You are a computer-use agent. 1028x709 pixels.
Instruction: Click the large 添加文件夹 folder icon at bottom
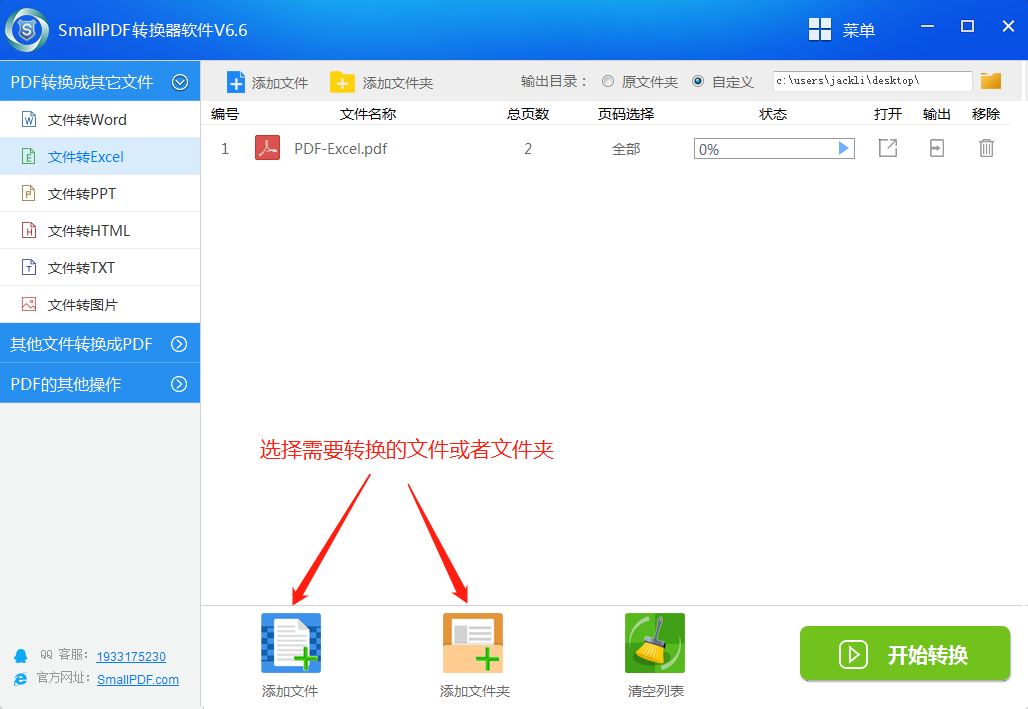pyautogui.click(x=473, y=643)
